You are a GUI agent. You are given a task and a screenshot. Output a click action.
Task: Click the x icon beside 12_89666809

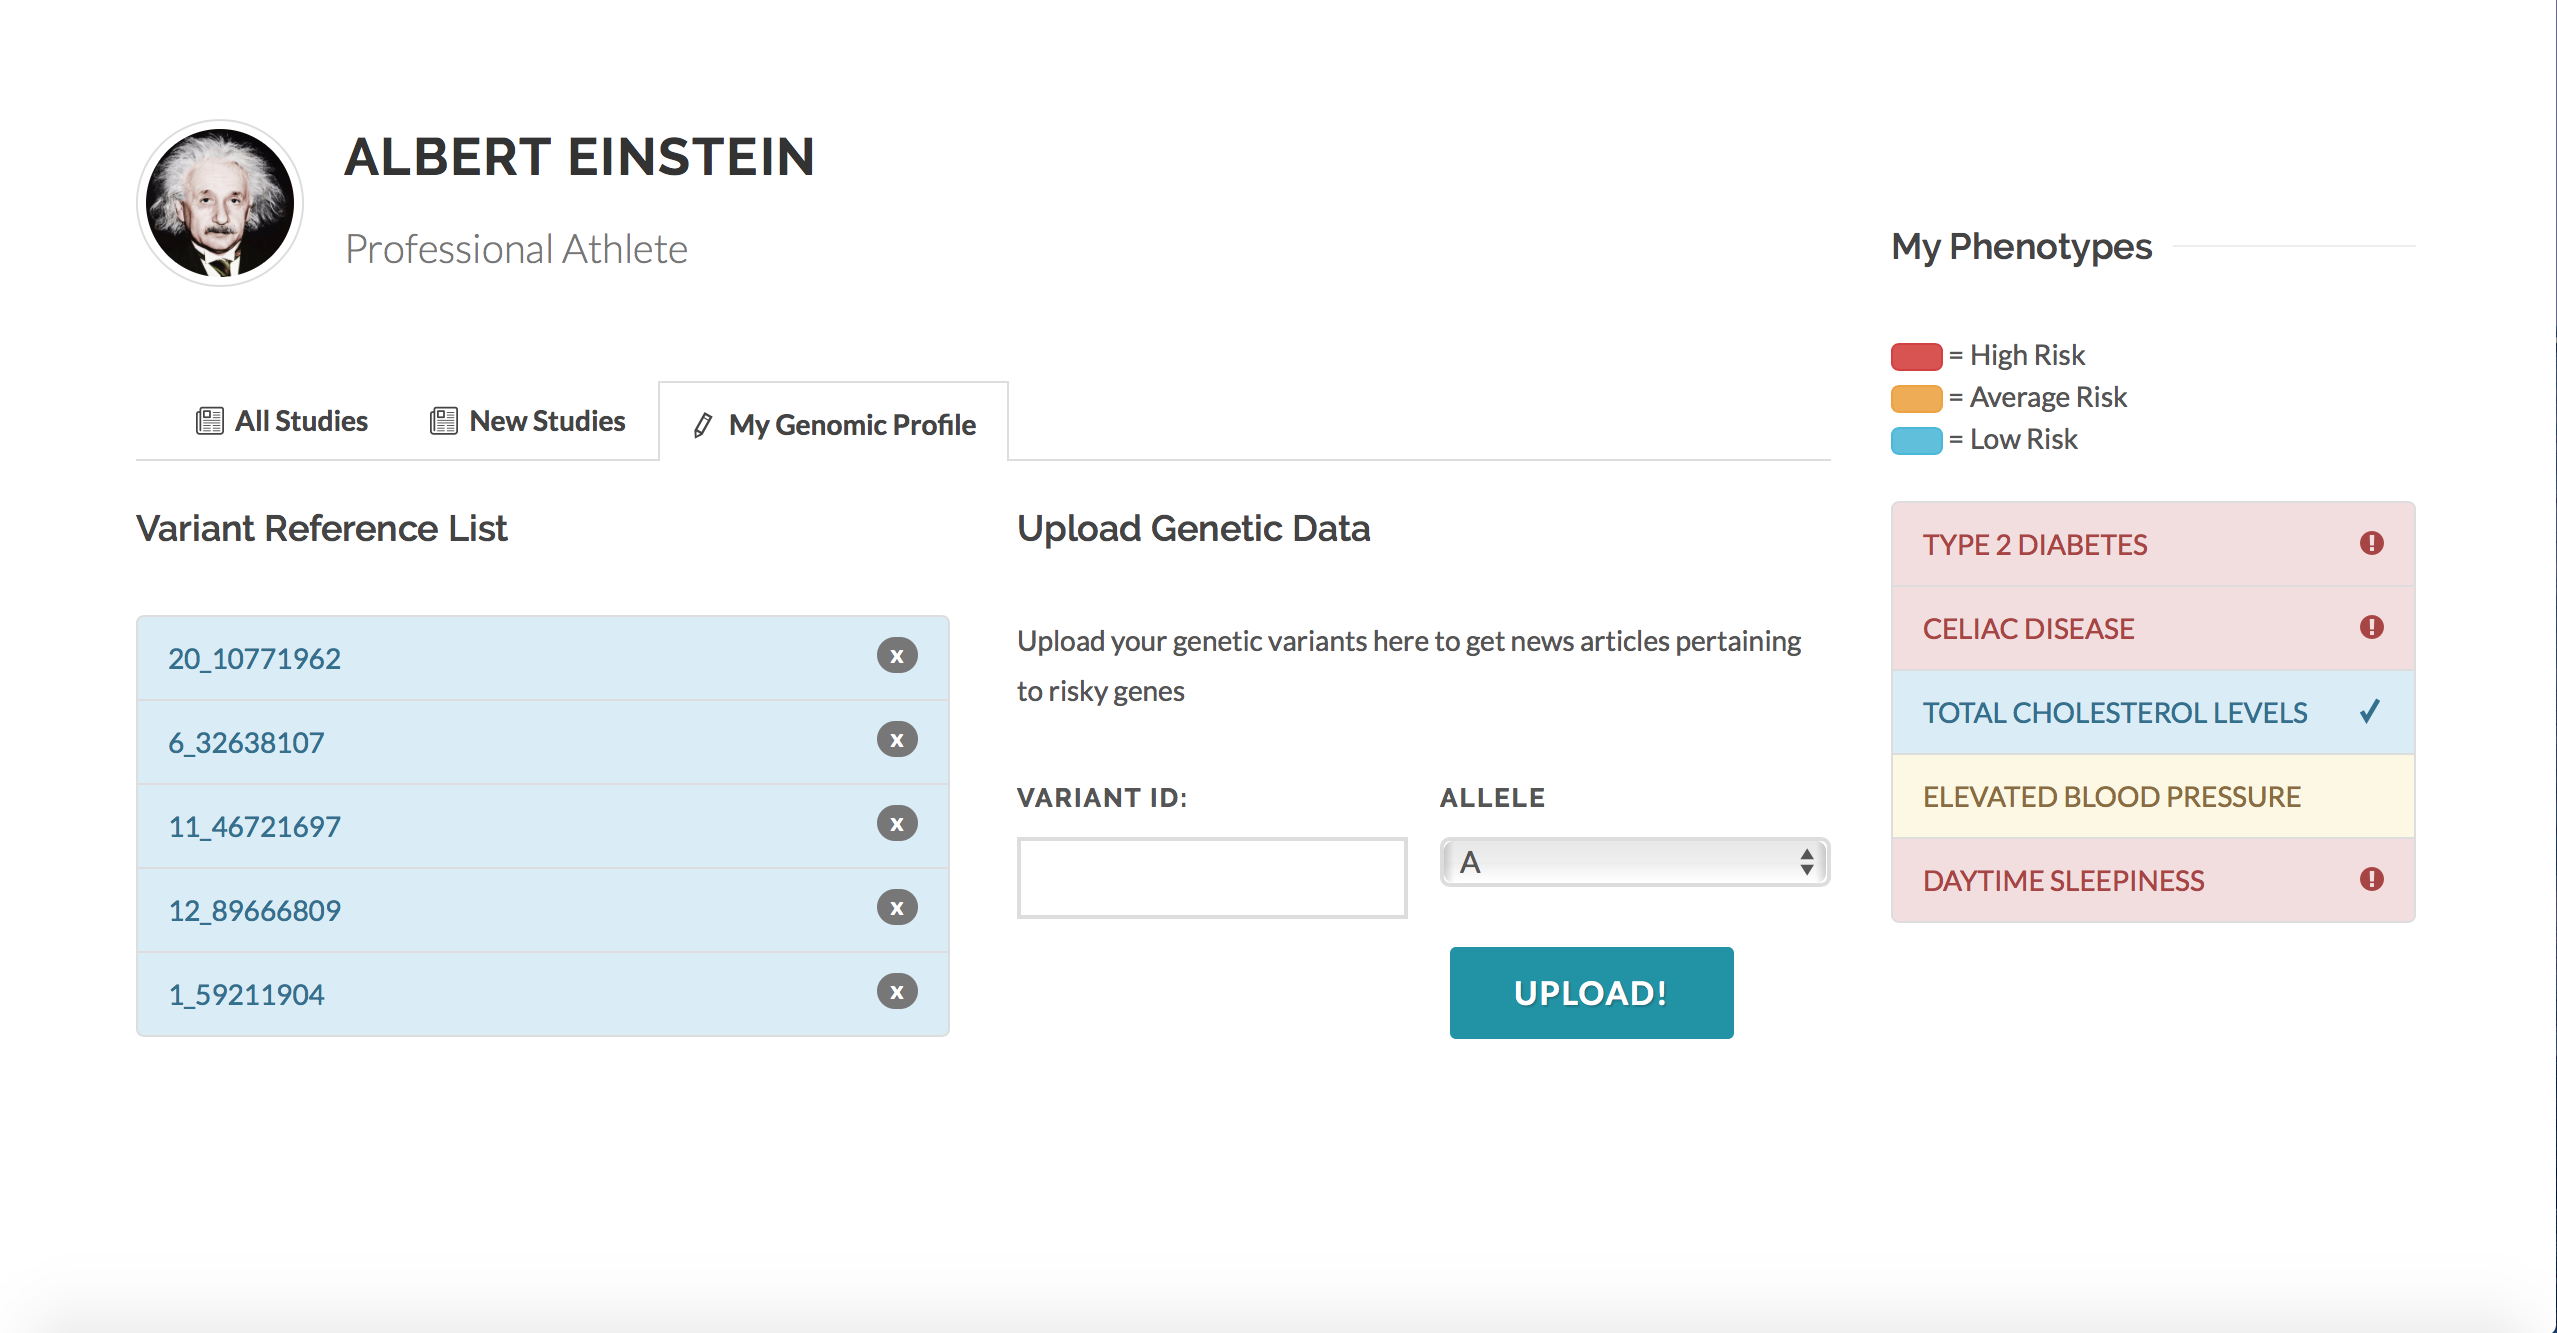point(897,908)
